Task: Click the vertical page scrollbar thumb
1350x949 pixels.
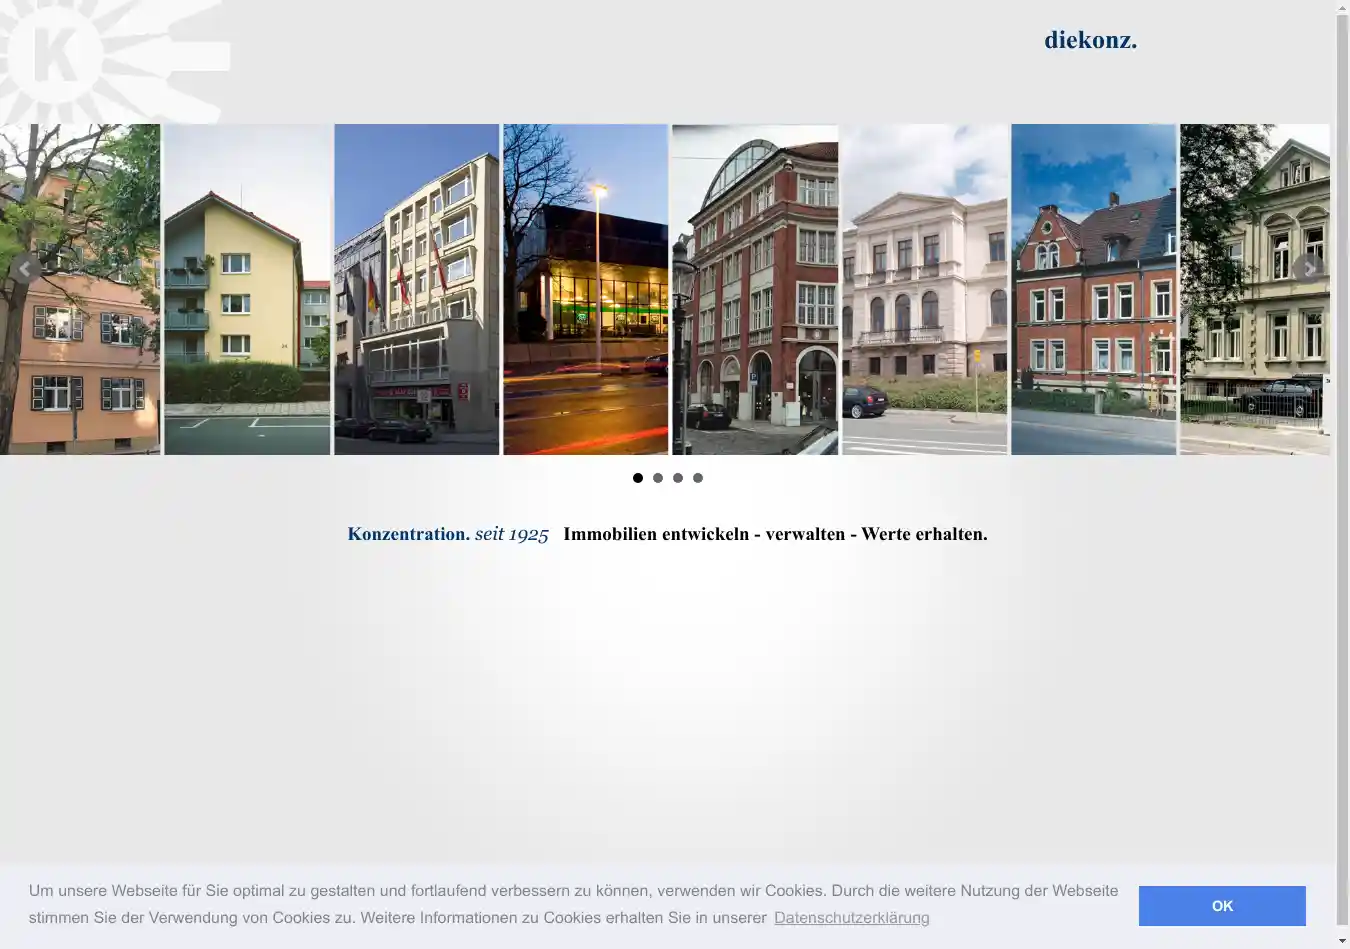Action: 1342,470
